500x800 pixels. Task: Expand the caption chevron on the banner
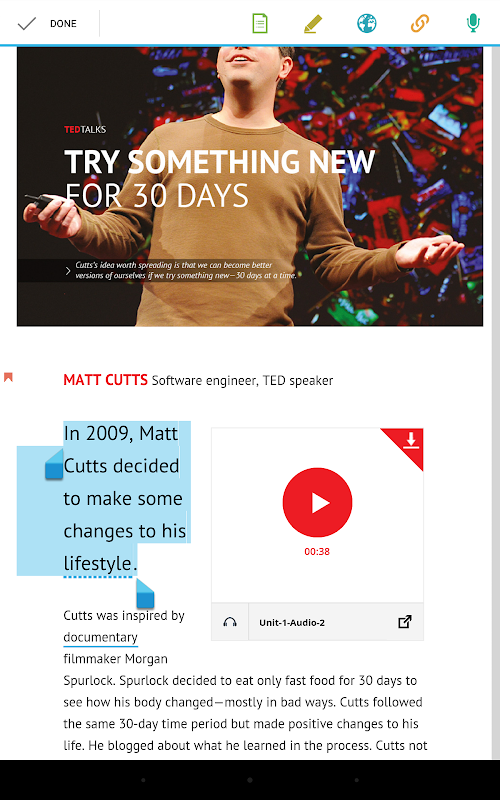point(68,271)
